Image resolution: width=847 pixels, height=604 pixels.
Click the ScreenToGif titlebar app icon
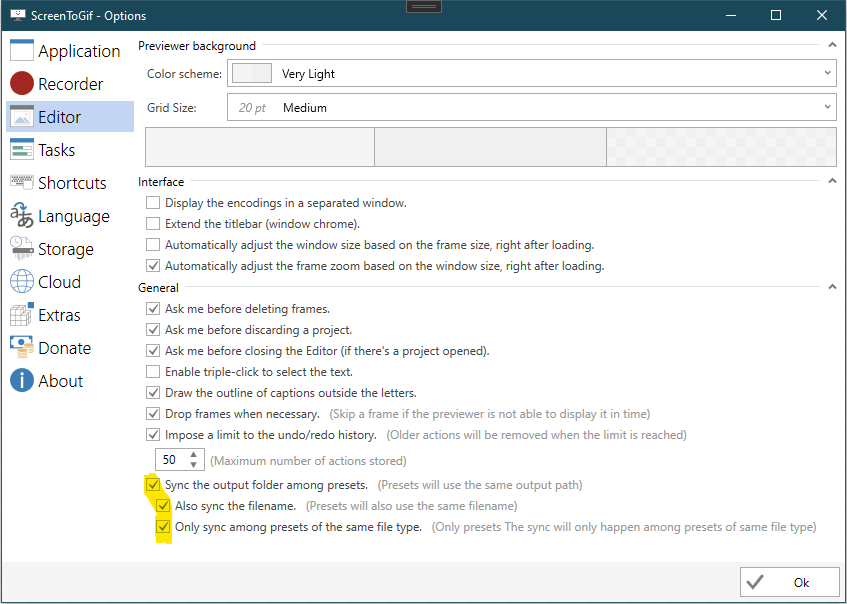click(17, 15)
